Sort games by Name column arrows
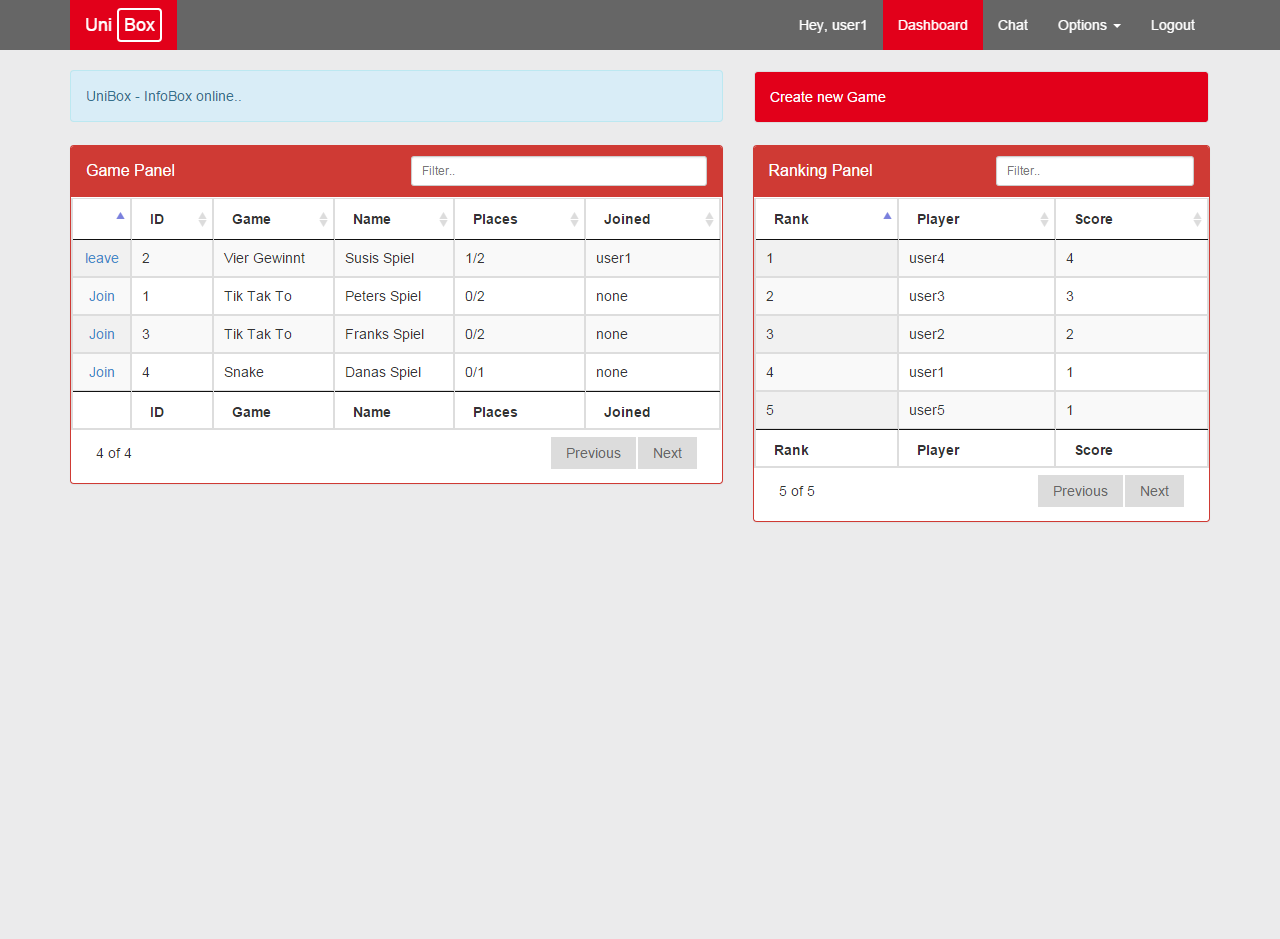The image size is (1280, 939). (x=443, y=219)
